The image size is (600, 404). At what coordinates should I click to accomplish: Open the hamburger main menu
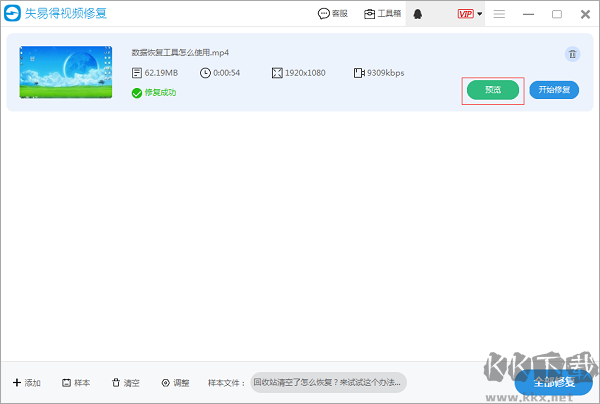click(499, 14)
